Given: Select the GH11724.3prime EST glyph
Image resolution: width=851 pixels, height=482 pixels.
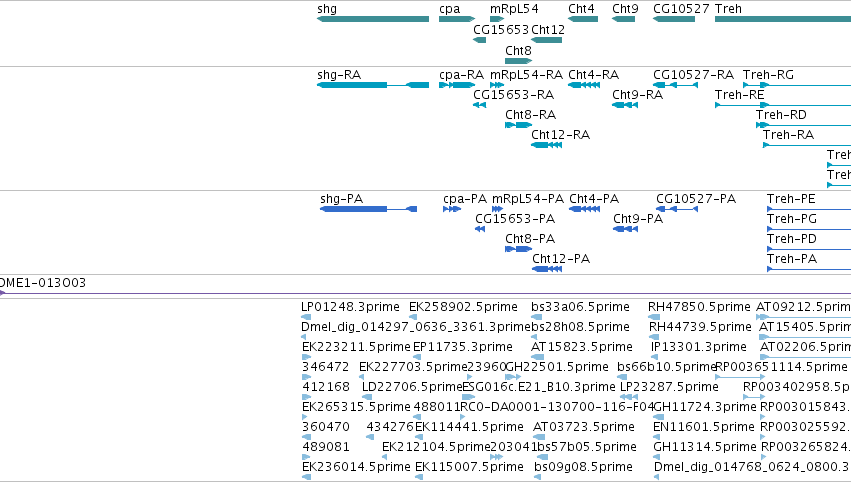Looking at the screenshot, I should (659, 417).
